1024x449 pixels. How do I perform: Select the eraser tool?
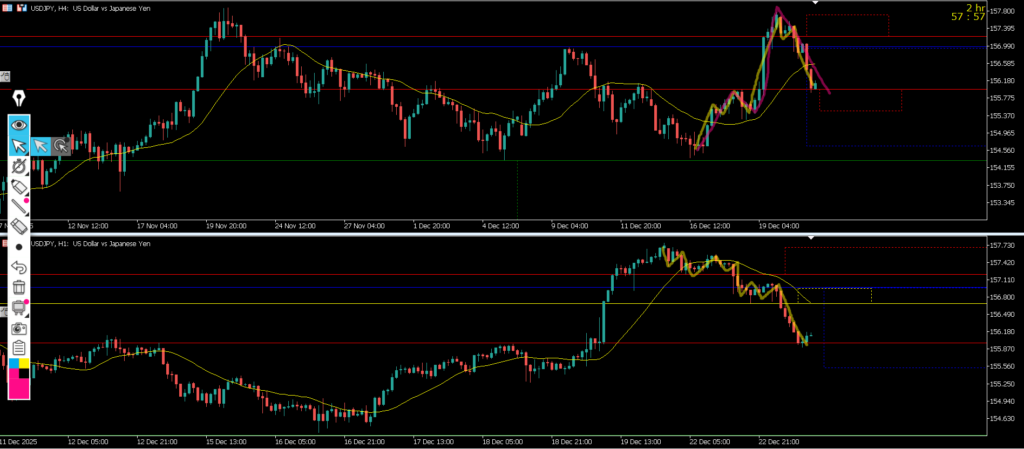(x=19, y=228)
